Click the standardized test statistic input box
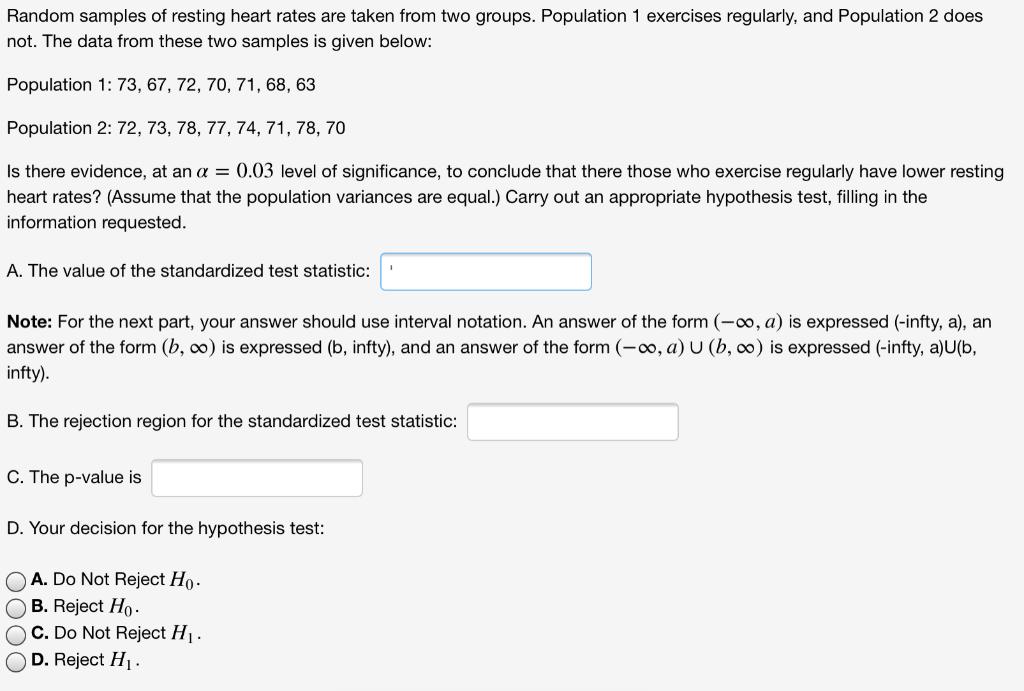This screenshot has width=1024, height=691. pyautogui.click(x=486, y=271)
